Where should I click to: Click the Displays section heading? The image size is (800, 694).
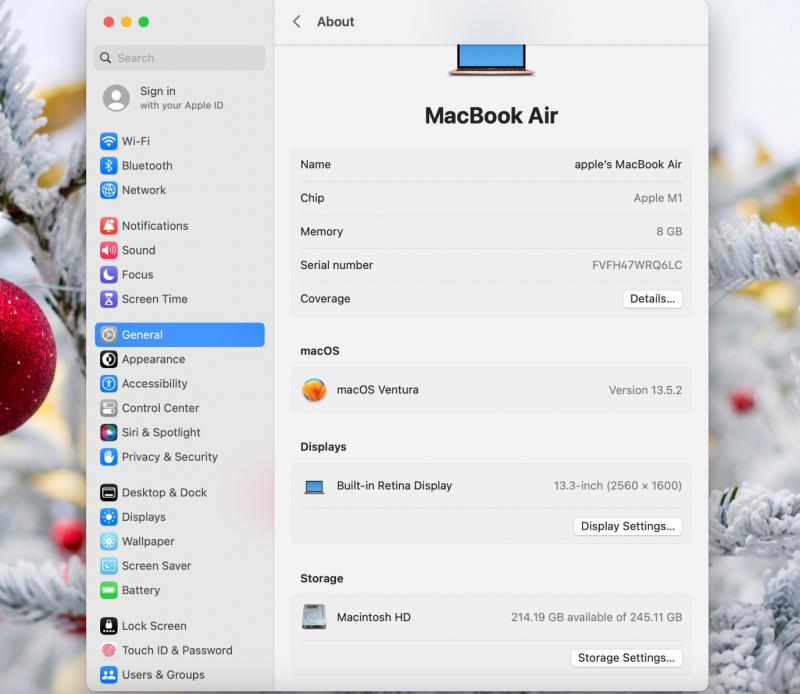tap(323, 447)
